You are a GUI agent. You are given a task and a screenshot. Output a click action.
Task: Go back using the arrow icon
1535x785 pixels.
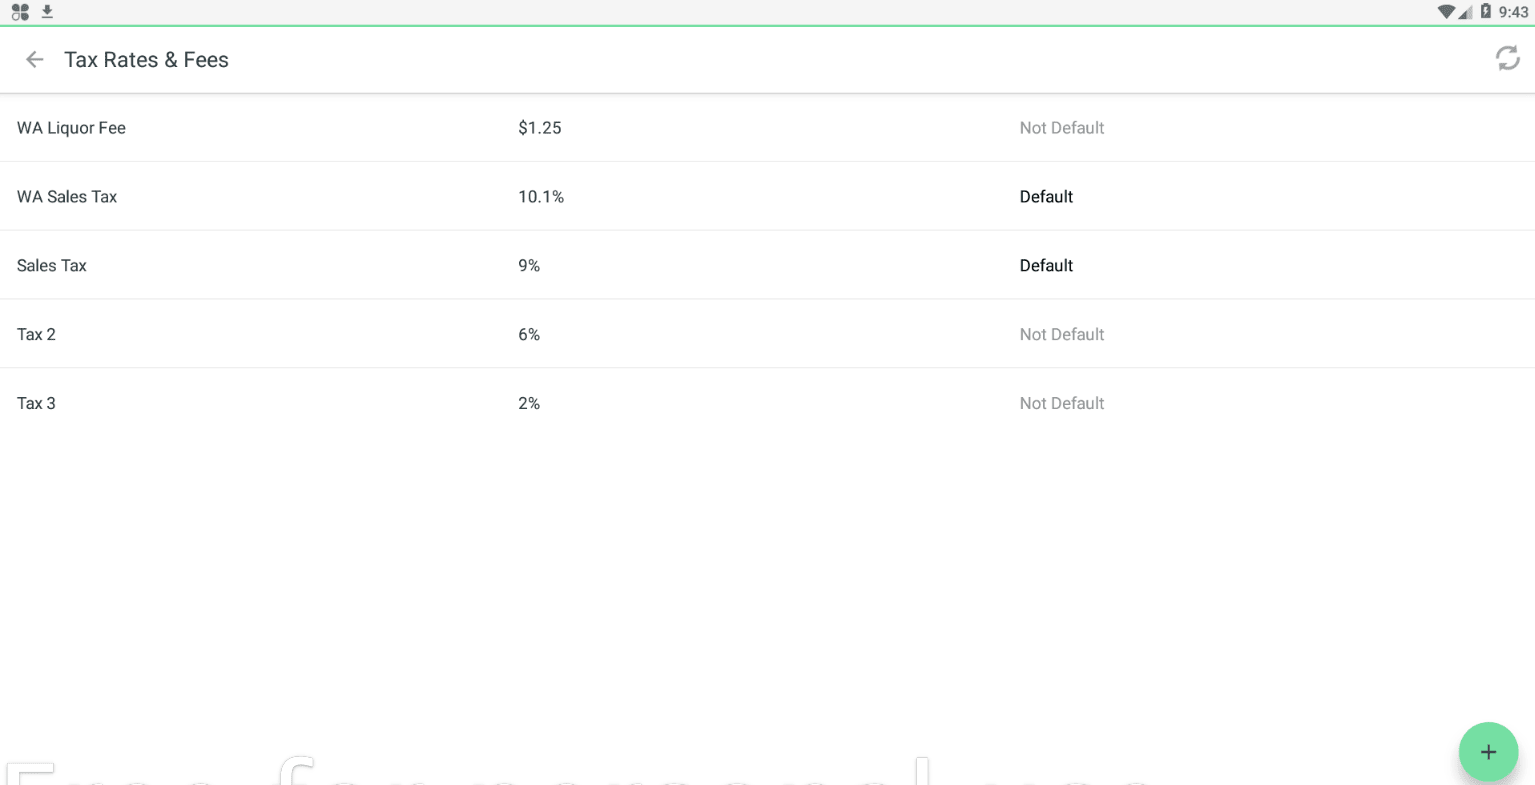(x=35, y=60)
